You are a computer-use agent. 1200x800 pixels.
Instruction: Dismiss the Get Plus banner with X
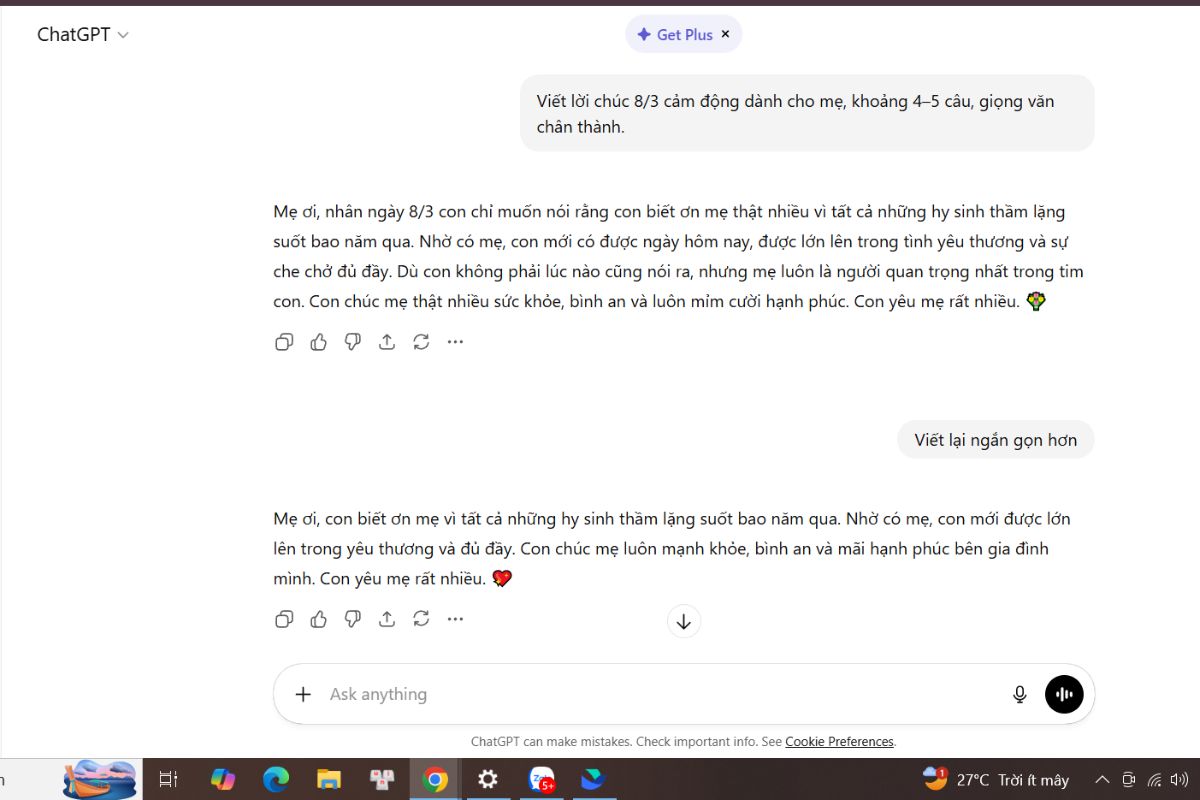[x=726, y=34]
